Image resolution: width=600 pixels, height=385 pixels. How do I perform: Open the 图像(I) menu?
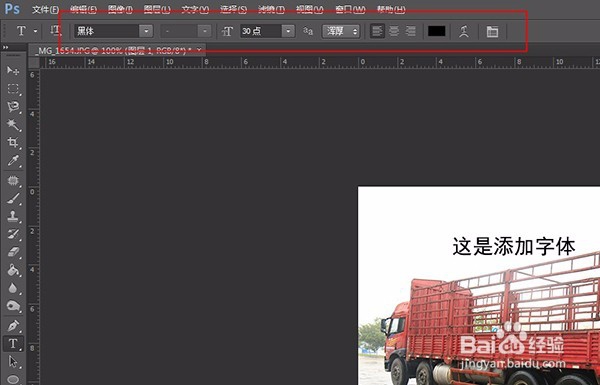pyautogui.click(x=120, y=9)
